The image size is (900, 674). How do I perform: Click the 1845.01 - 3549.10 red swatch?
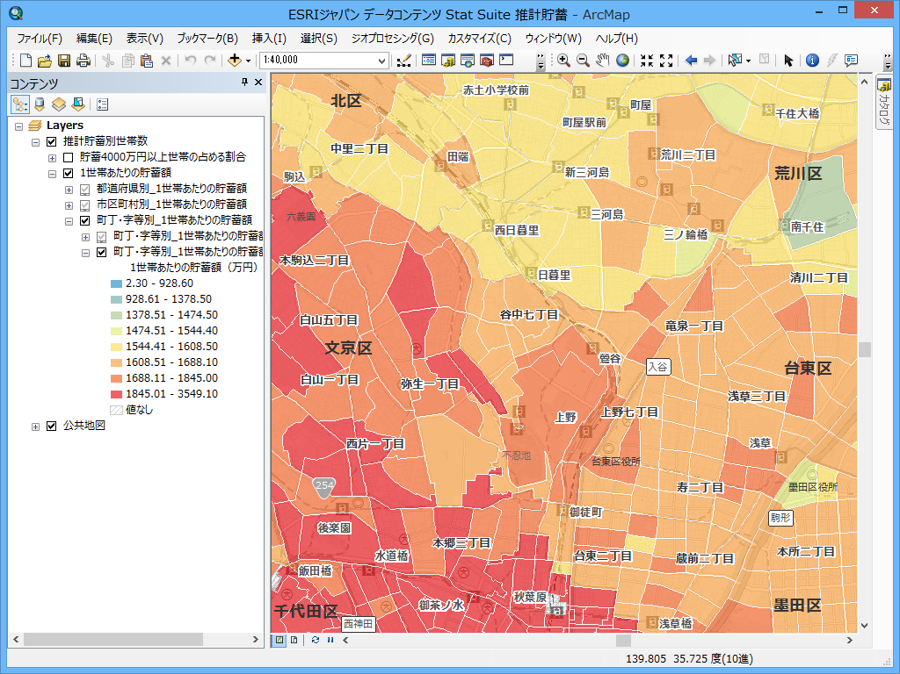tap(116, 394)
